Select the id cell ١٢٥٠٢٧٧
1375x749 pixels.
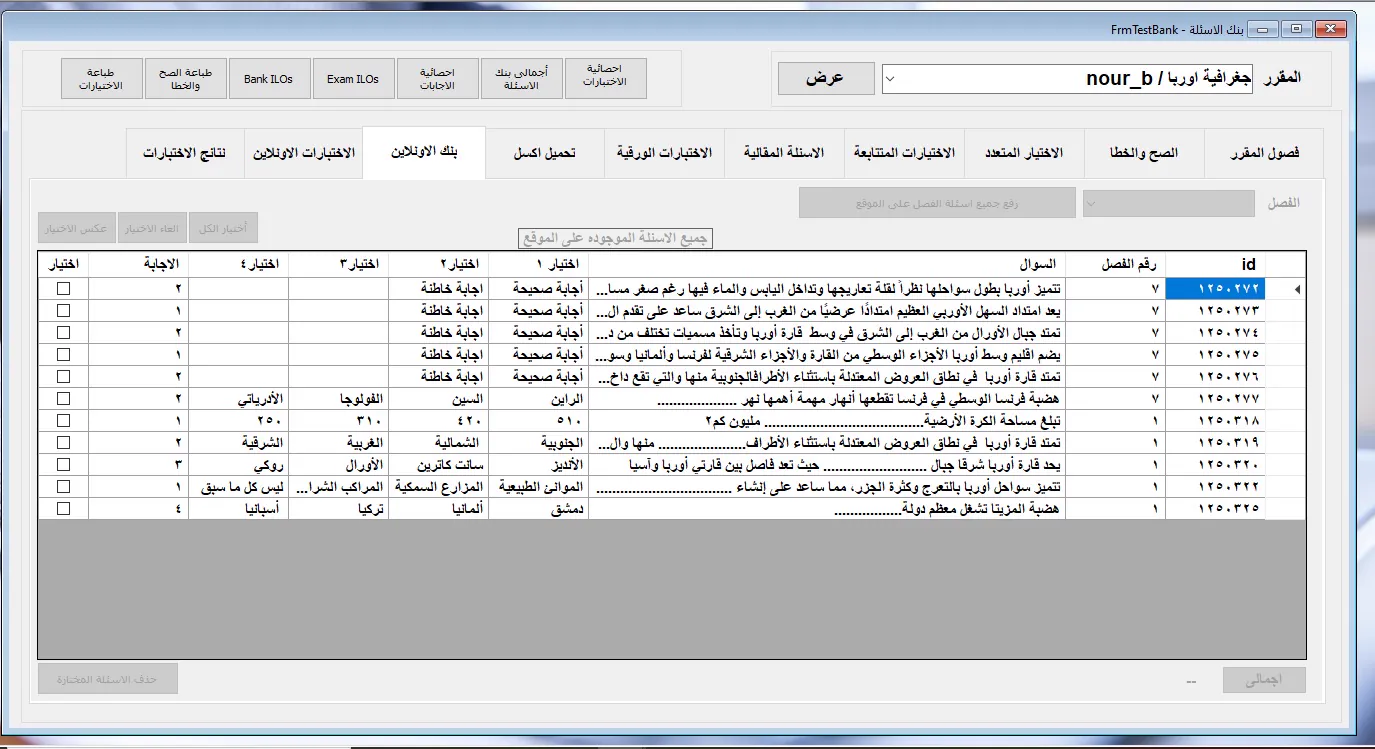click(x=1215, y=398)
